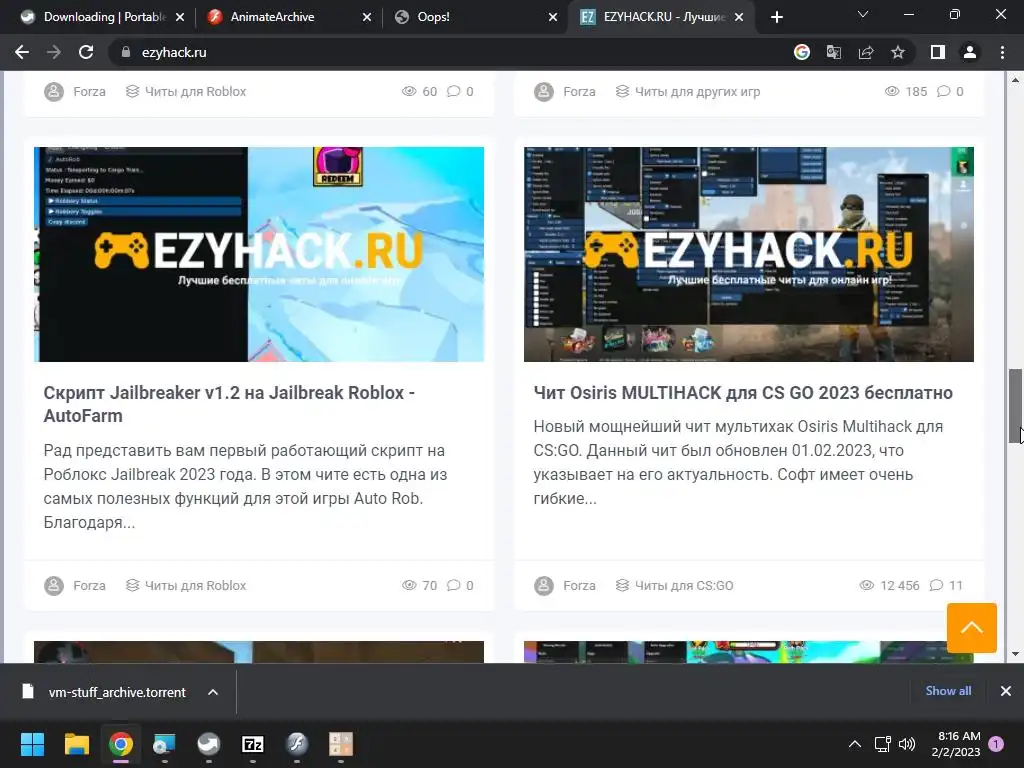Viewport: 1024px width, 768px height.
Task: Close the AnimateArchive tab
Action: point(366,17)
